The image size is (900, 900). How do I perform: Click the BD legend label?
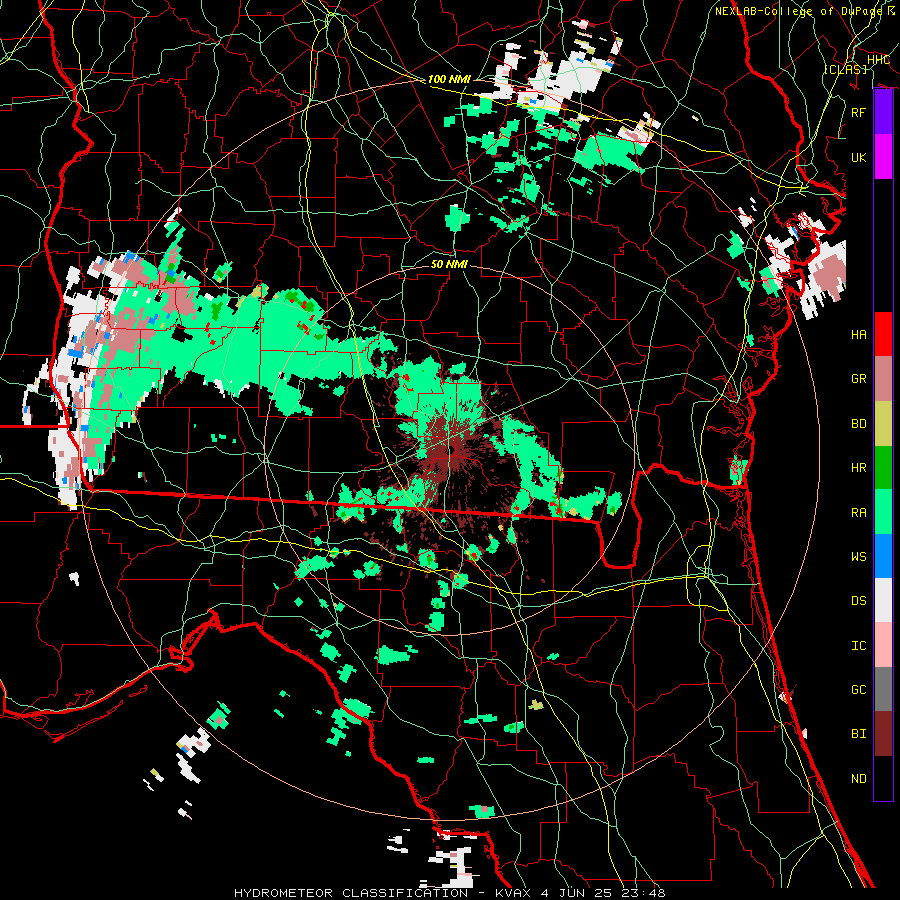click(859, 424)
